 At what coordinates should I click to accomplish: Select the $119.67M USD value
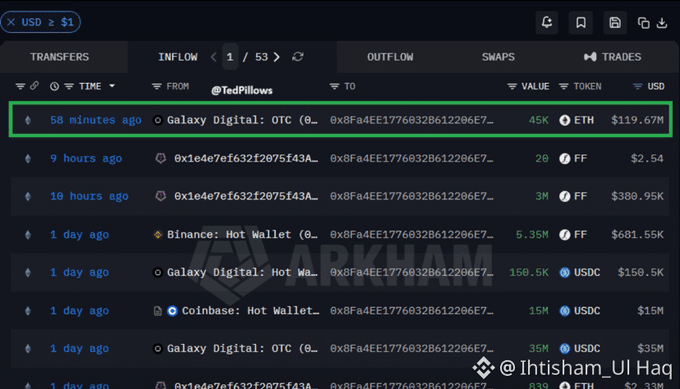pos(637,120)
